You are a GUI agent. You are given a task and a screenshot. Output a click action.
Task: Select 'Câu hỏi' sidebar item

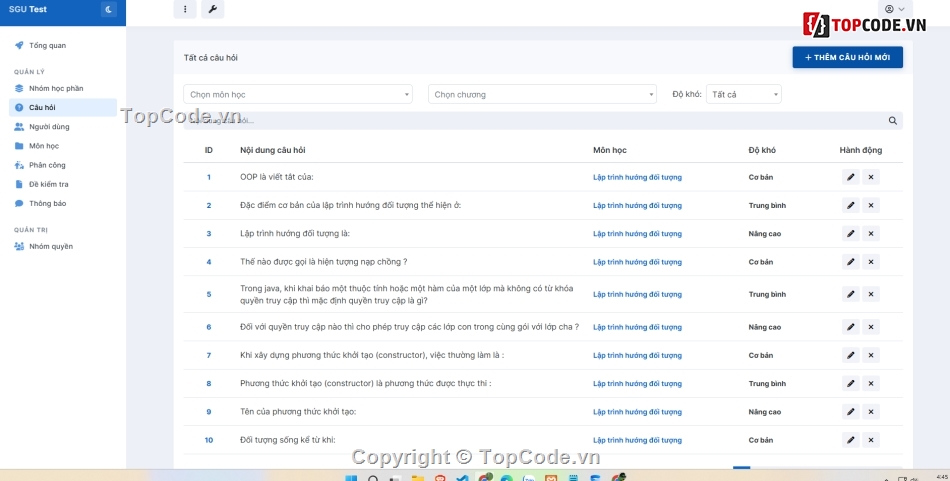pos(63,107)
